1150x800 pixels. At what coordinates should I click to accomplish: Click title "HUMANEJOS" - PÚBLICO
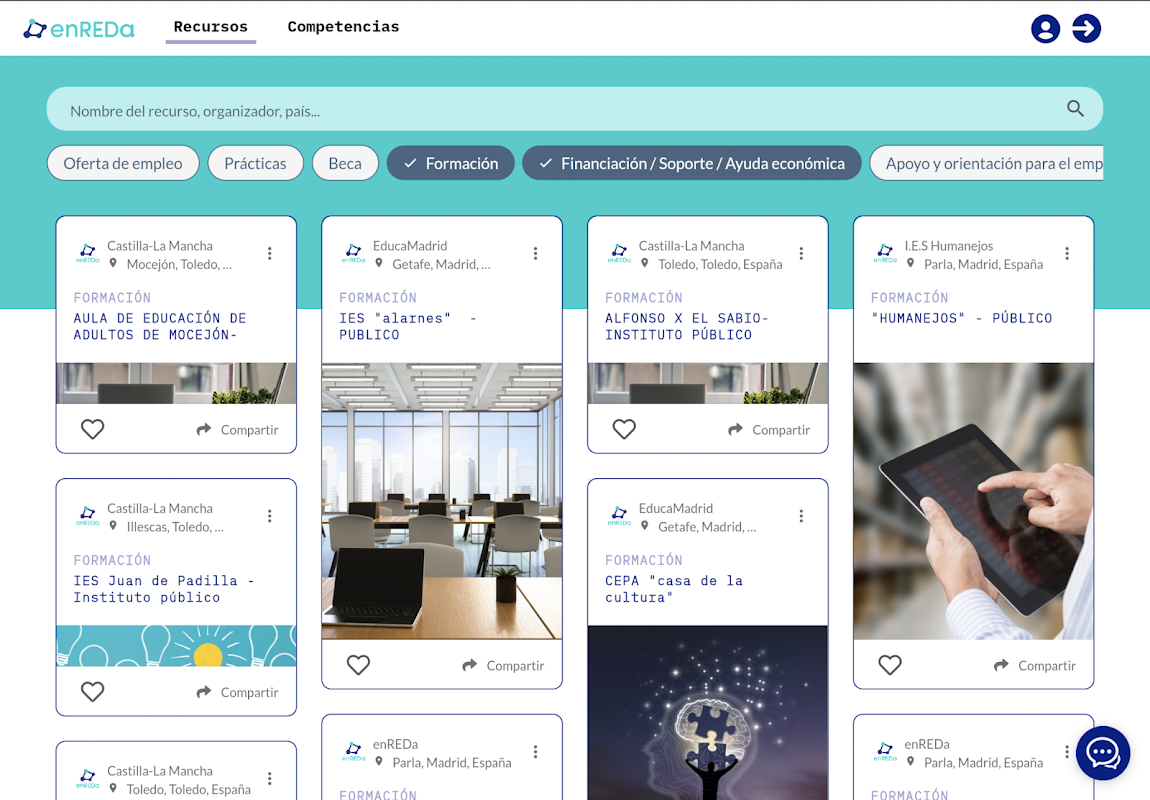coord(962,318)
